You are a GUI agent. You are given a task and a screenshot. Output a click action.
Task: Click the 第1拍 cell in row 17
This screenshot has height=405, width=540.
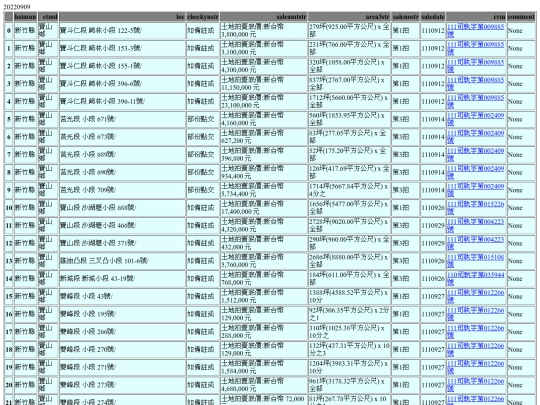point(405,332)
